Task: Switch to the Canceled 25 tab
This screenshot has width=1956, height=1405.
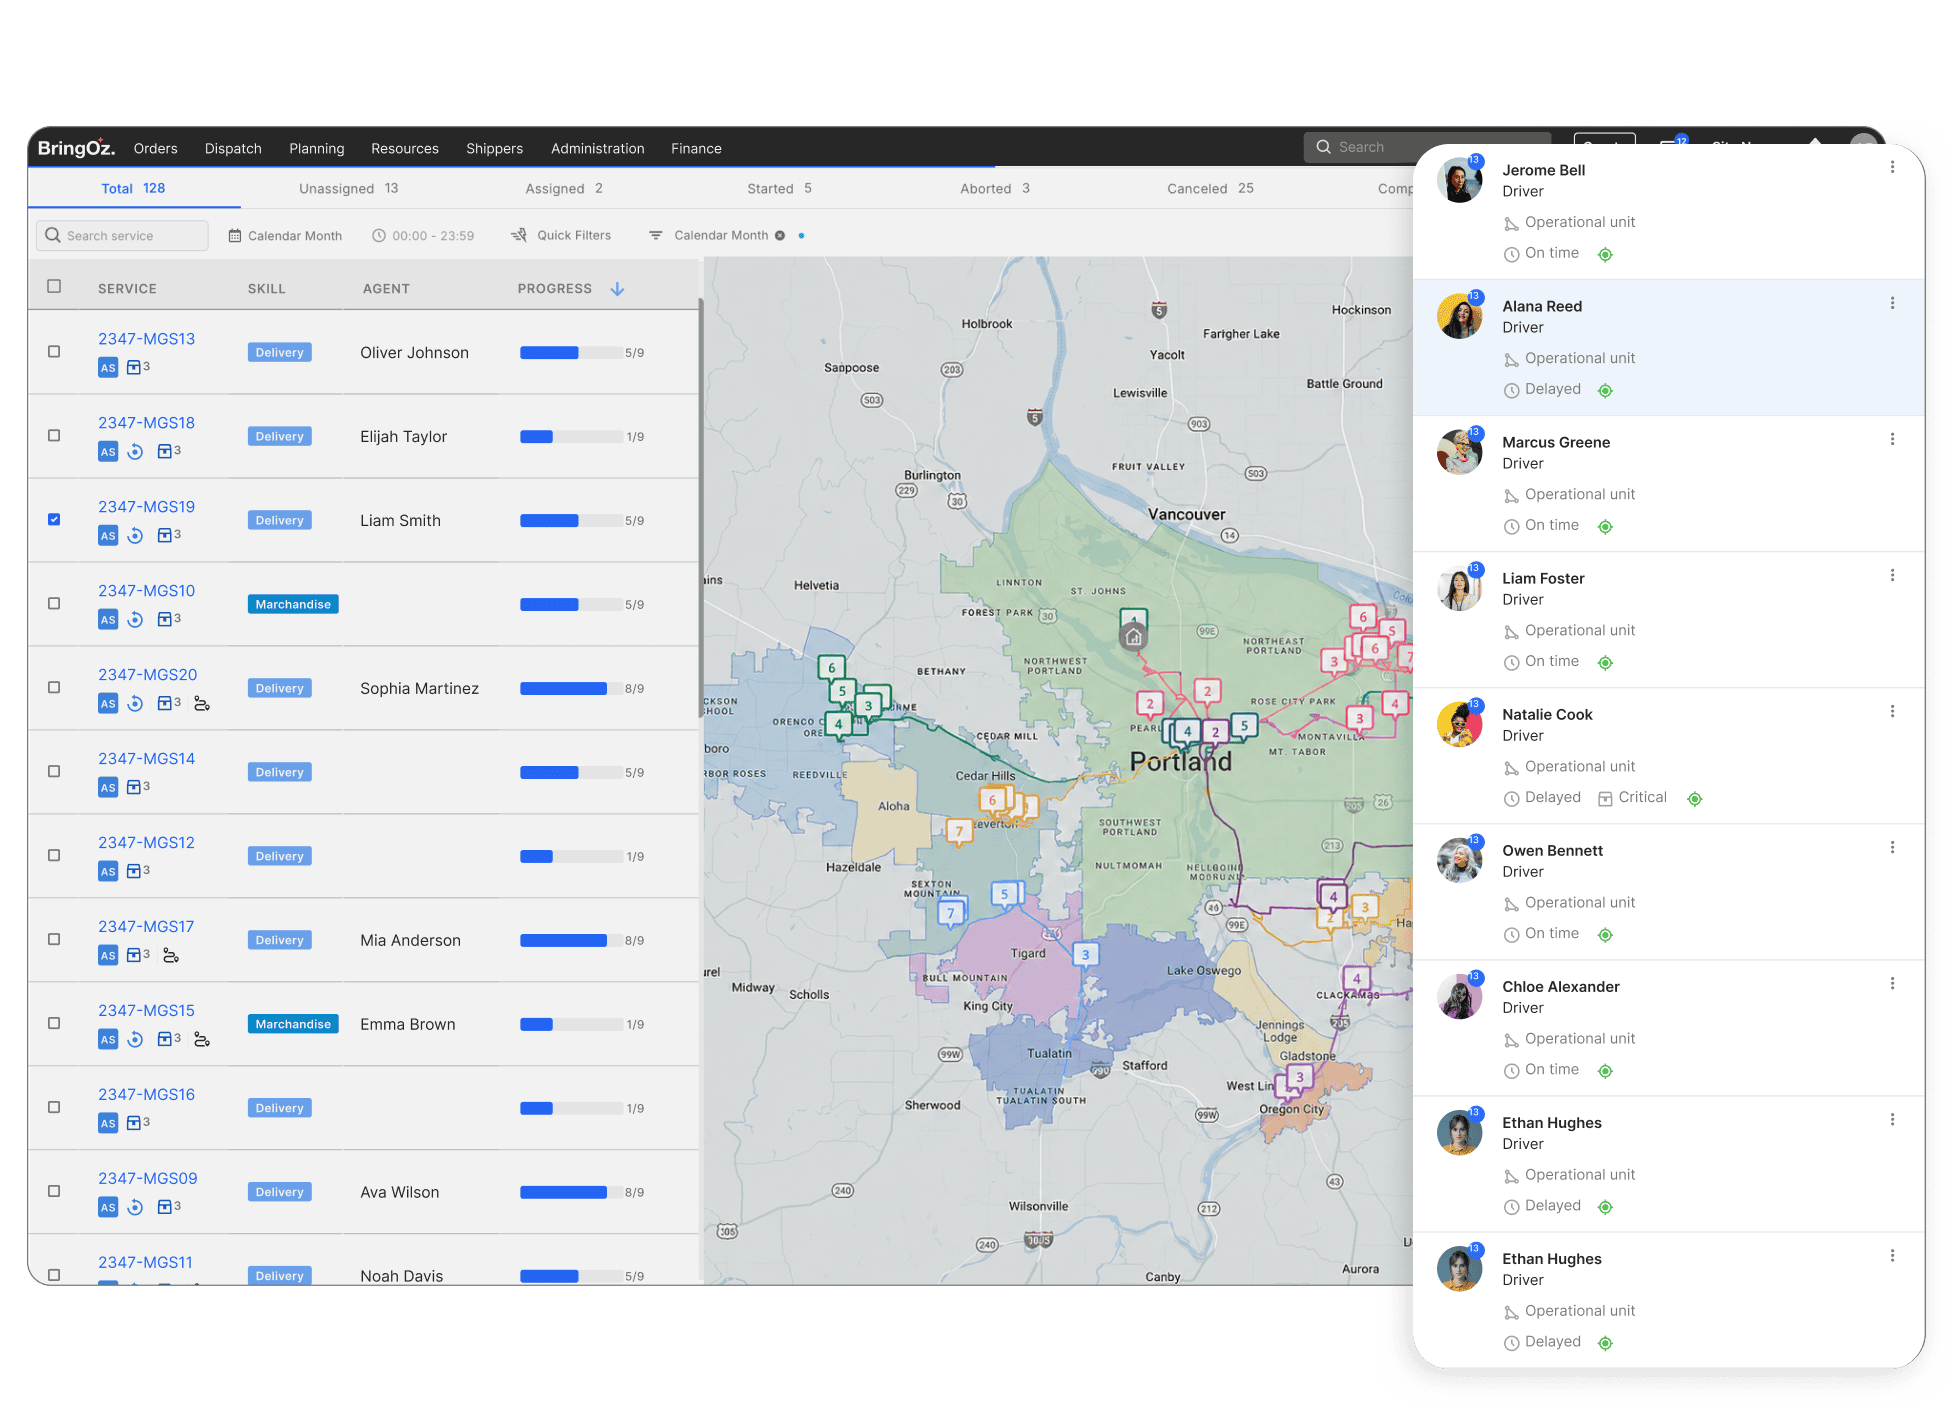Action: (1210, 189)
